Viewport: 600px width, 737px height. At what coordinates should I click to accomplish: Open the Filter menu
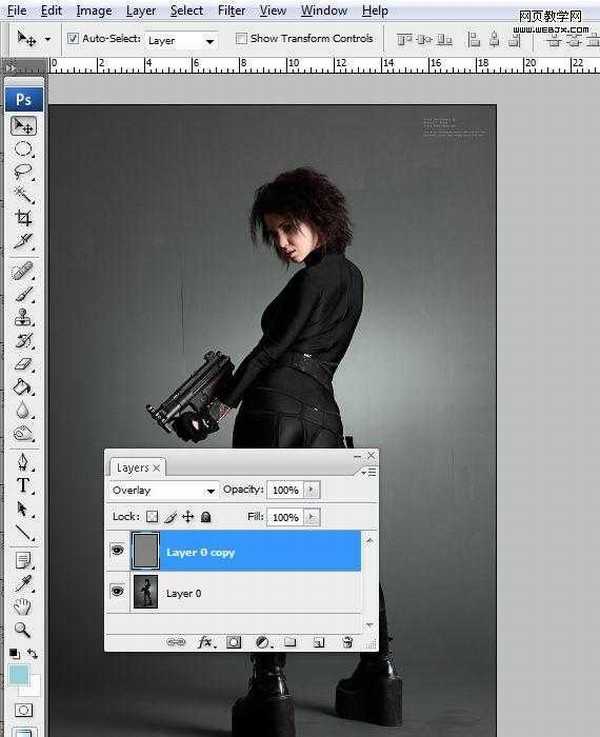tap(231, 11)
